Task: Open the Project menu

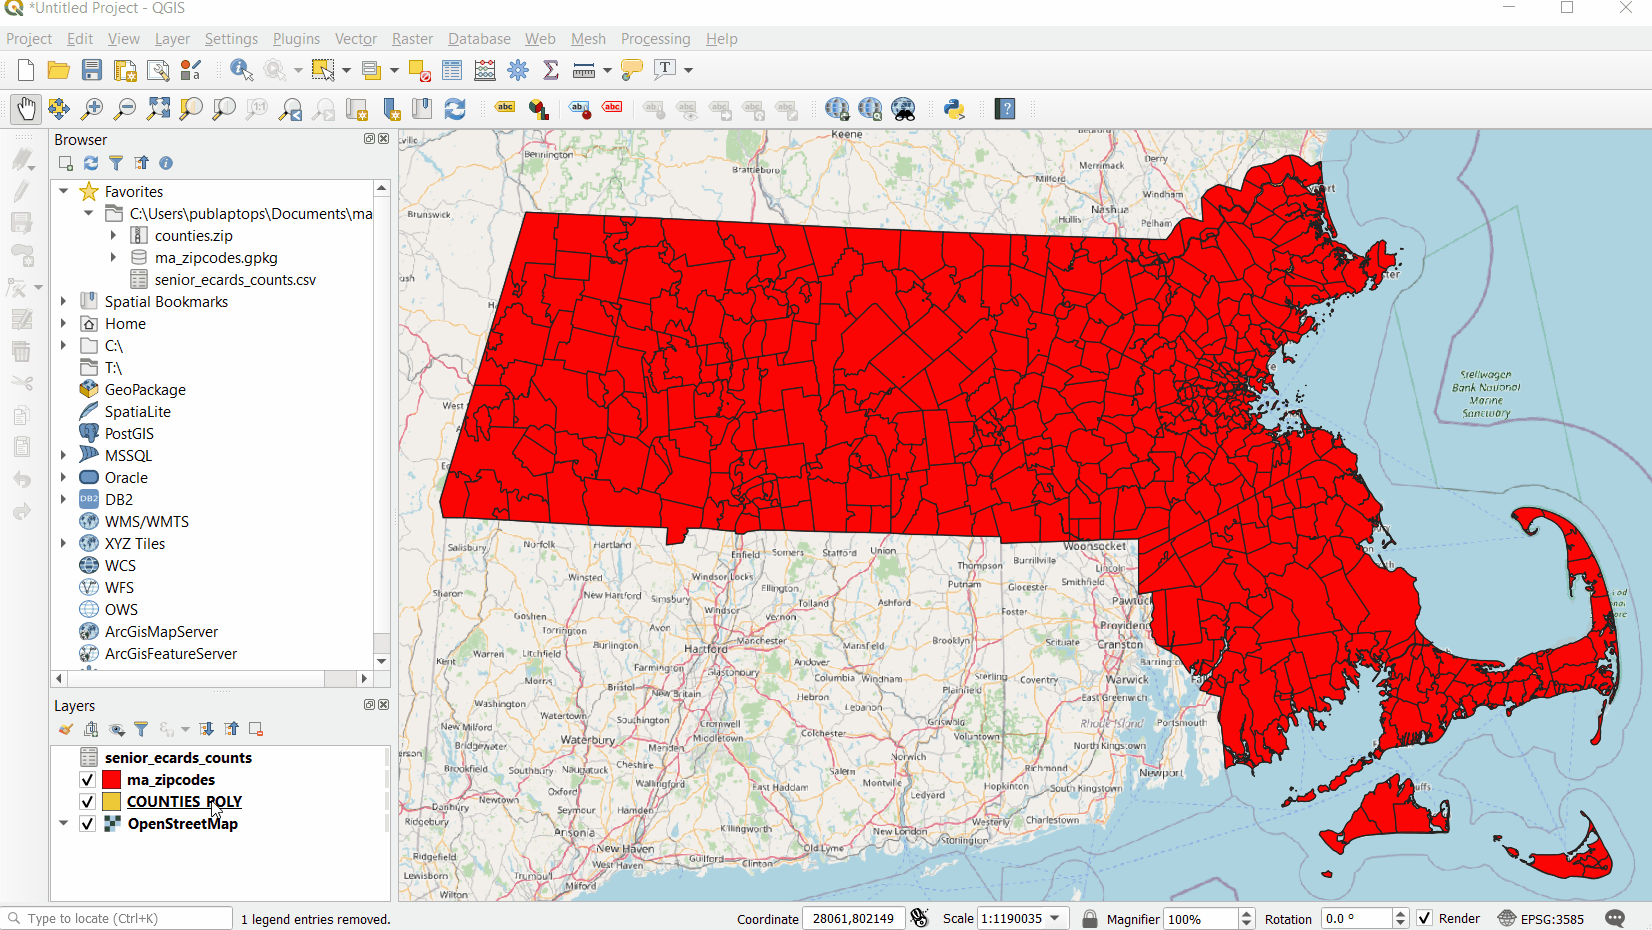Action: click(x=29, y=39)
